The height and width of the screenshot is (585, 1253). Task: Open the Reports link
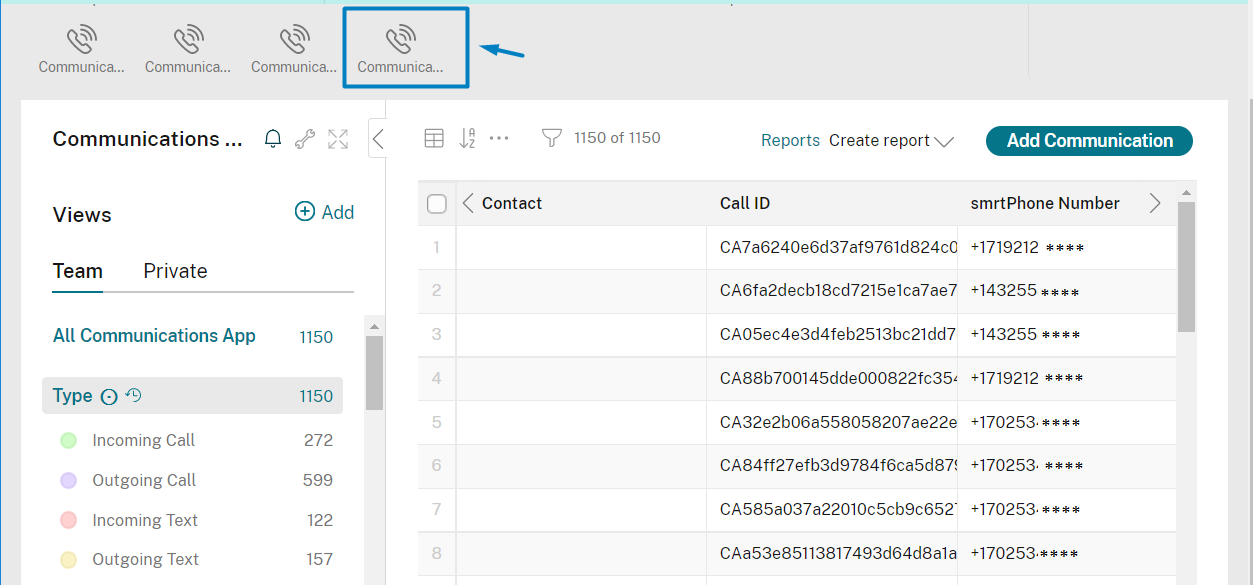pos(790,141)
